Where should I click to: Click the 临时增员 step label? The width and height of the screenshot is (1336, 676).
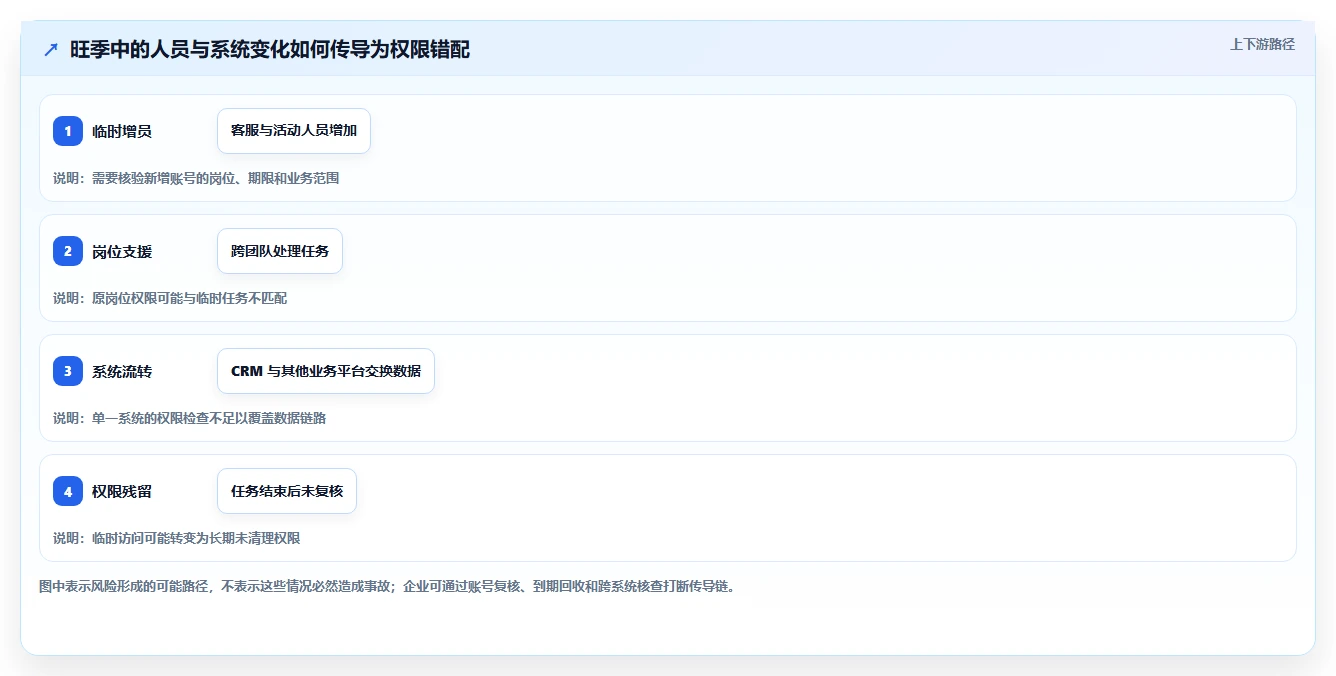coord(122,131)
